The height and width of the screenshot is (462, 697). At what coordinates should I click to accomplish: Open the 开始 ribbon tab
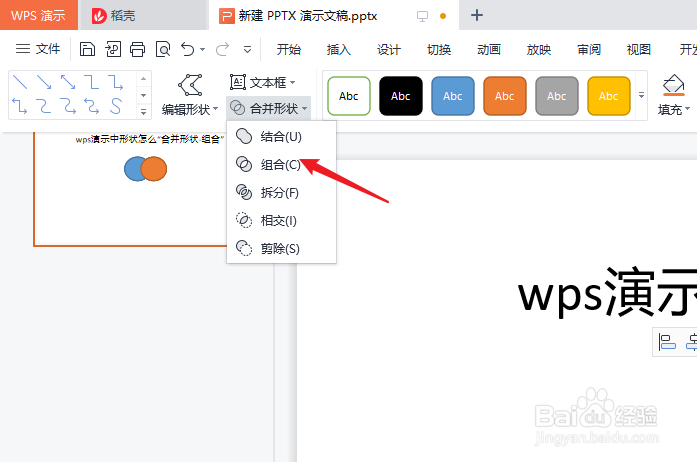[x=288, y=49]
